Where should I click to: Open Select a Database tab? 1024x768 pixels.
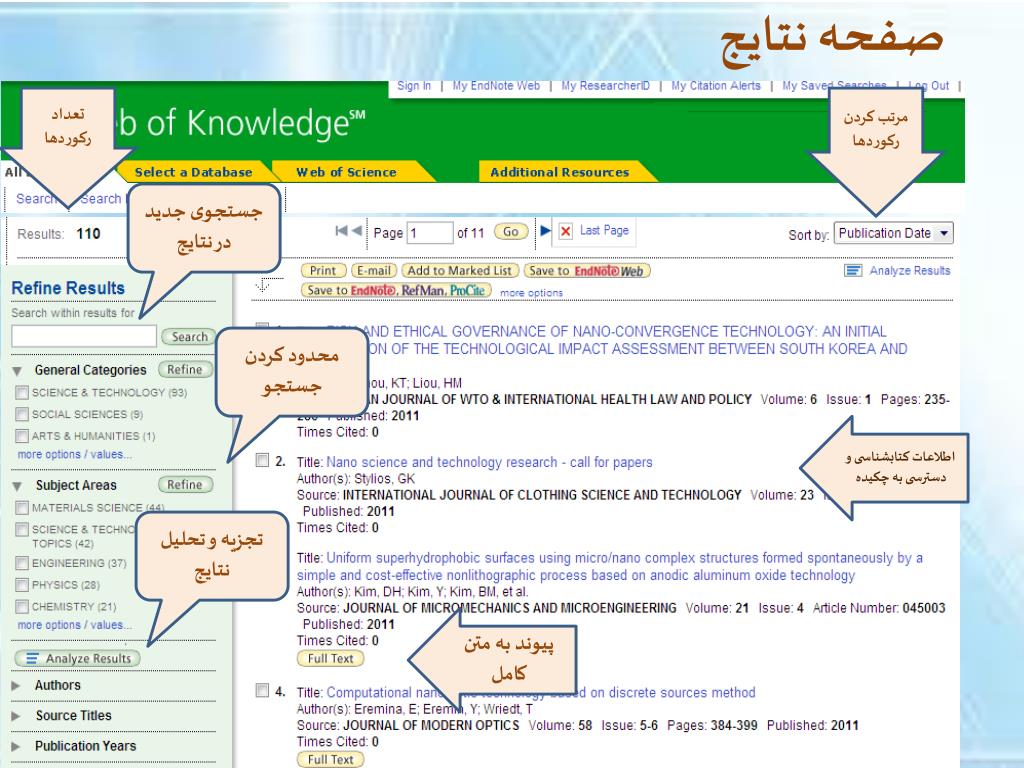coord(193,172)
